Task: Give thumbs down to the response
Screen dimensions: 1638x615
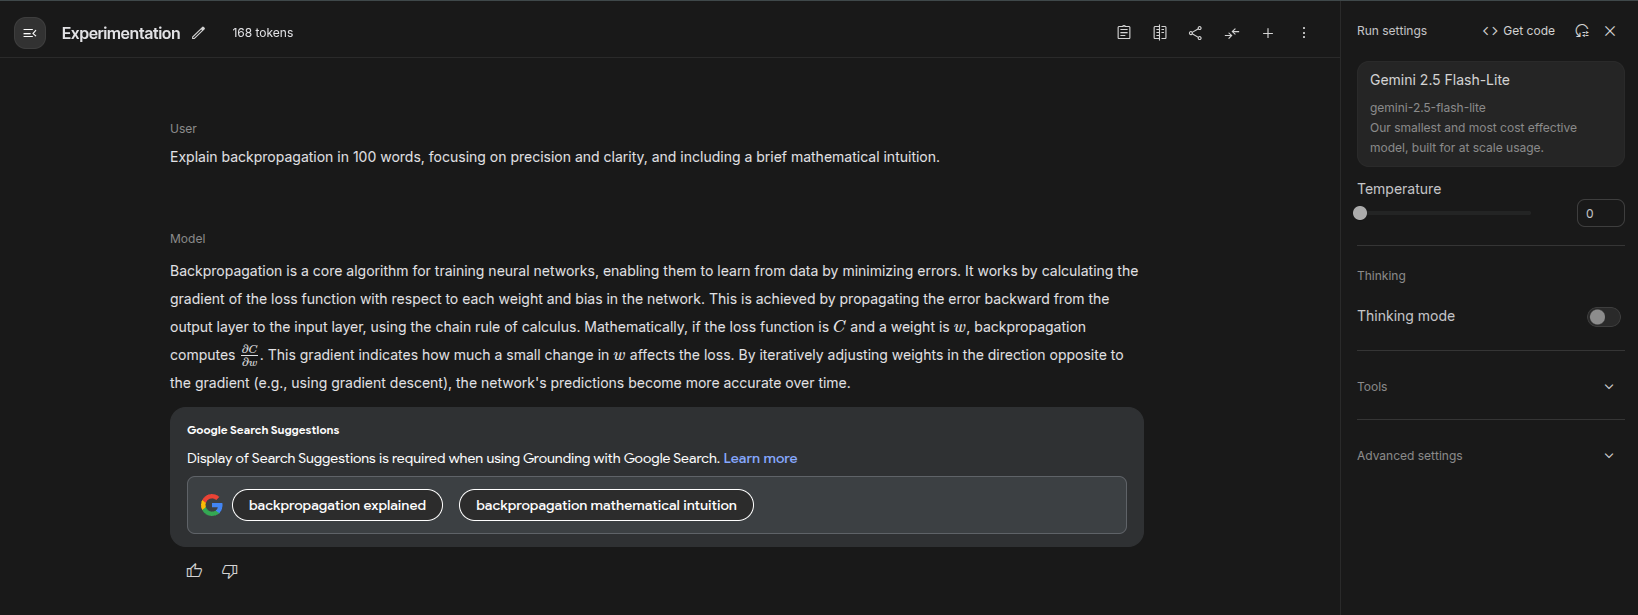Action: click(x=230, y=571)
